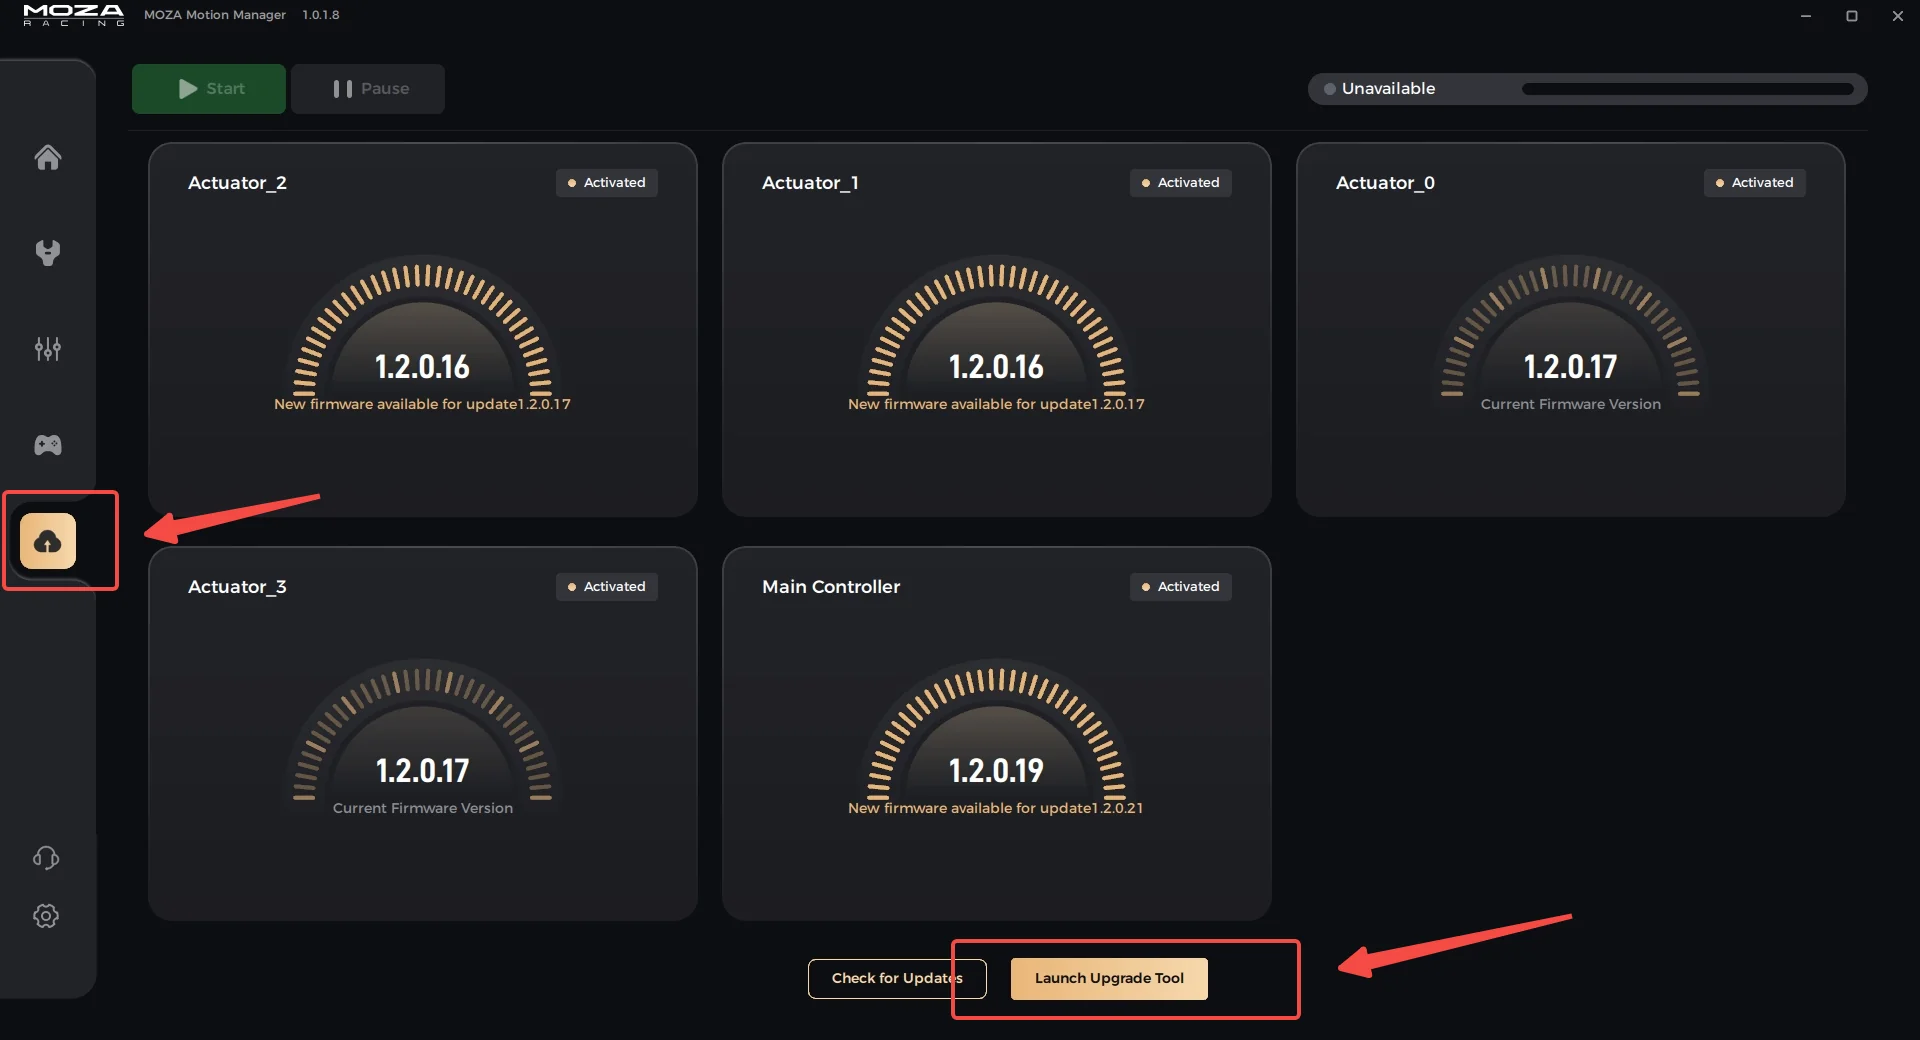Click the Pause button

click(x=368, y=89)
